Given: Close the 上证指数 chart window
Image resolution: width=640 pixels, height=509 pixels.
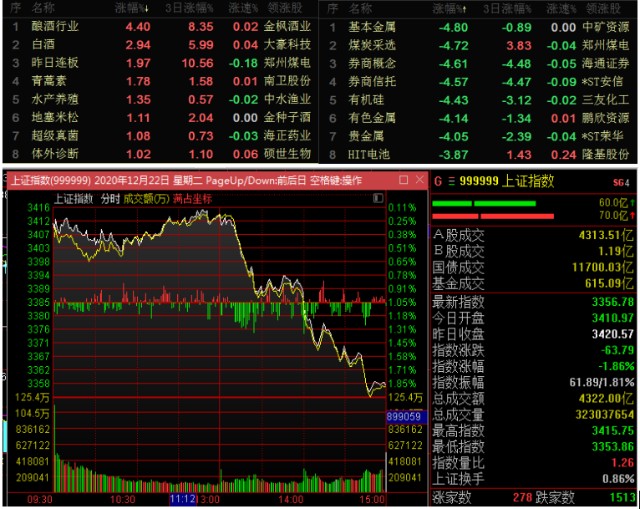Looking at the screenshot, I should pyautogui.click(x=418, y=180).
